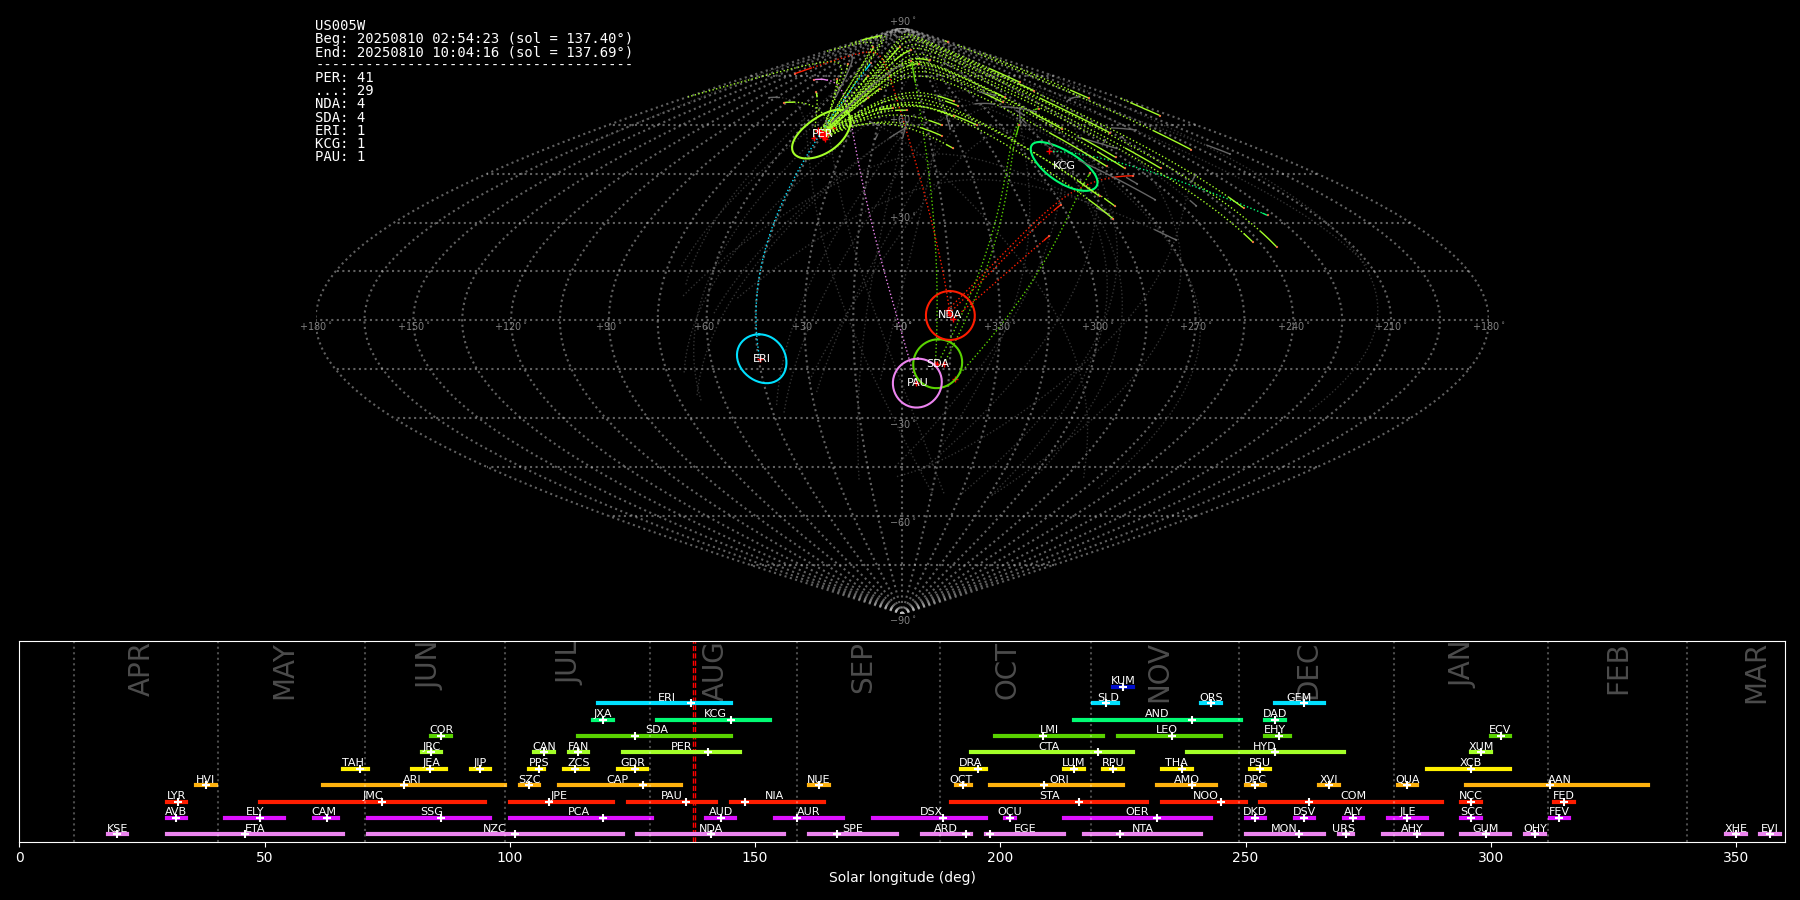Image resolution: width=1800 pixels, height=900 pixels.
Task: Click the ORS shower label in timeline
Action: [1211, 698]
